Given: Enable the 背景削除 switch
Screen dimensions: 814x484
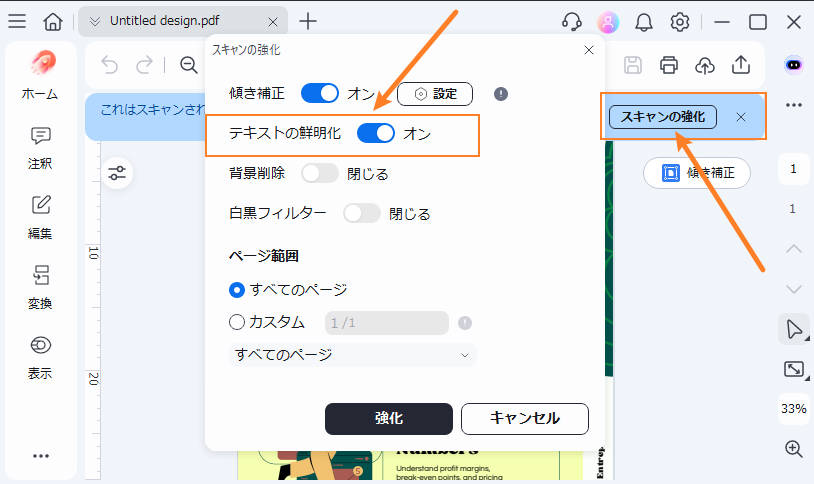Looking at the screenshot, I should pos(320,173).
